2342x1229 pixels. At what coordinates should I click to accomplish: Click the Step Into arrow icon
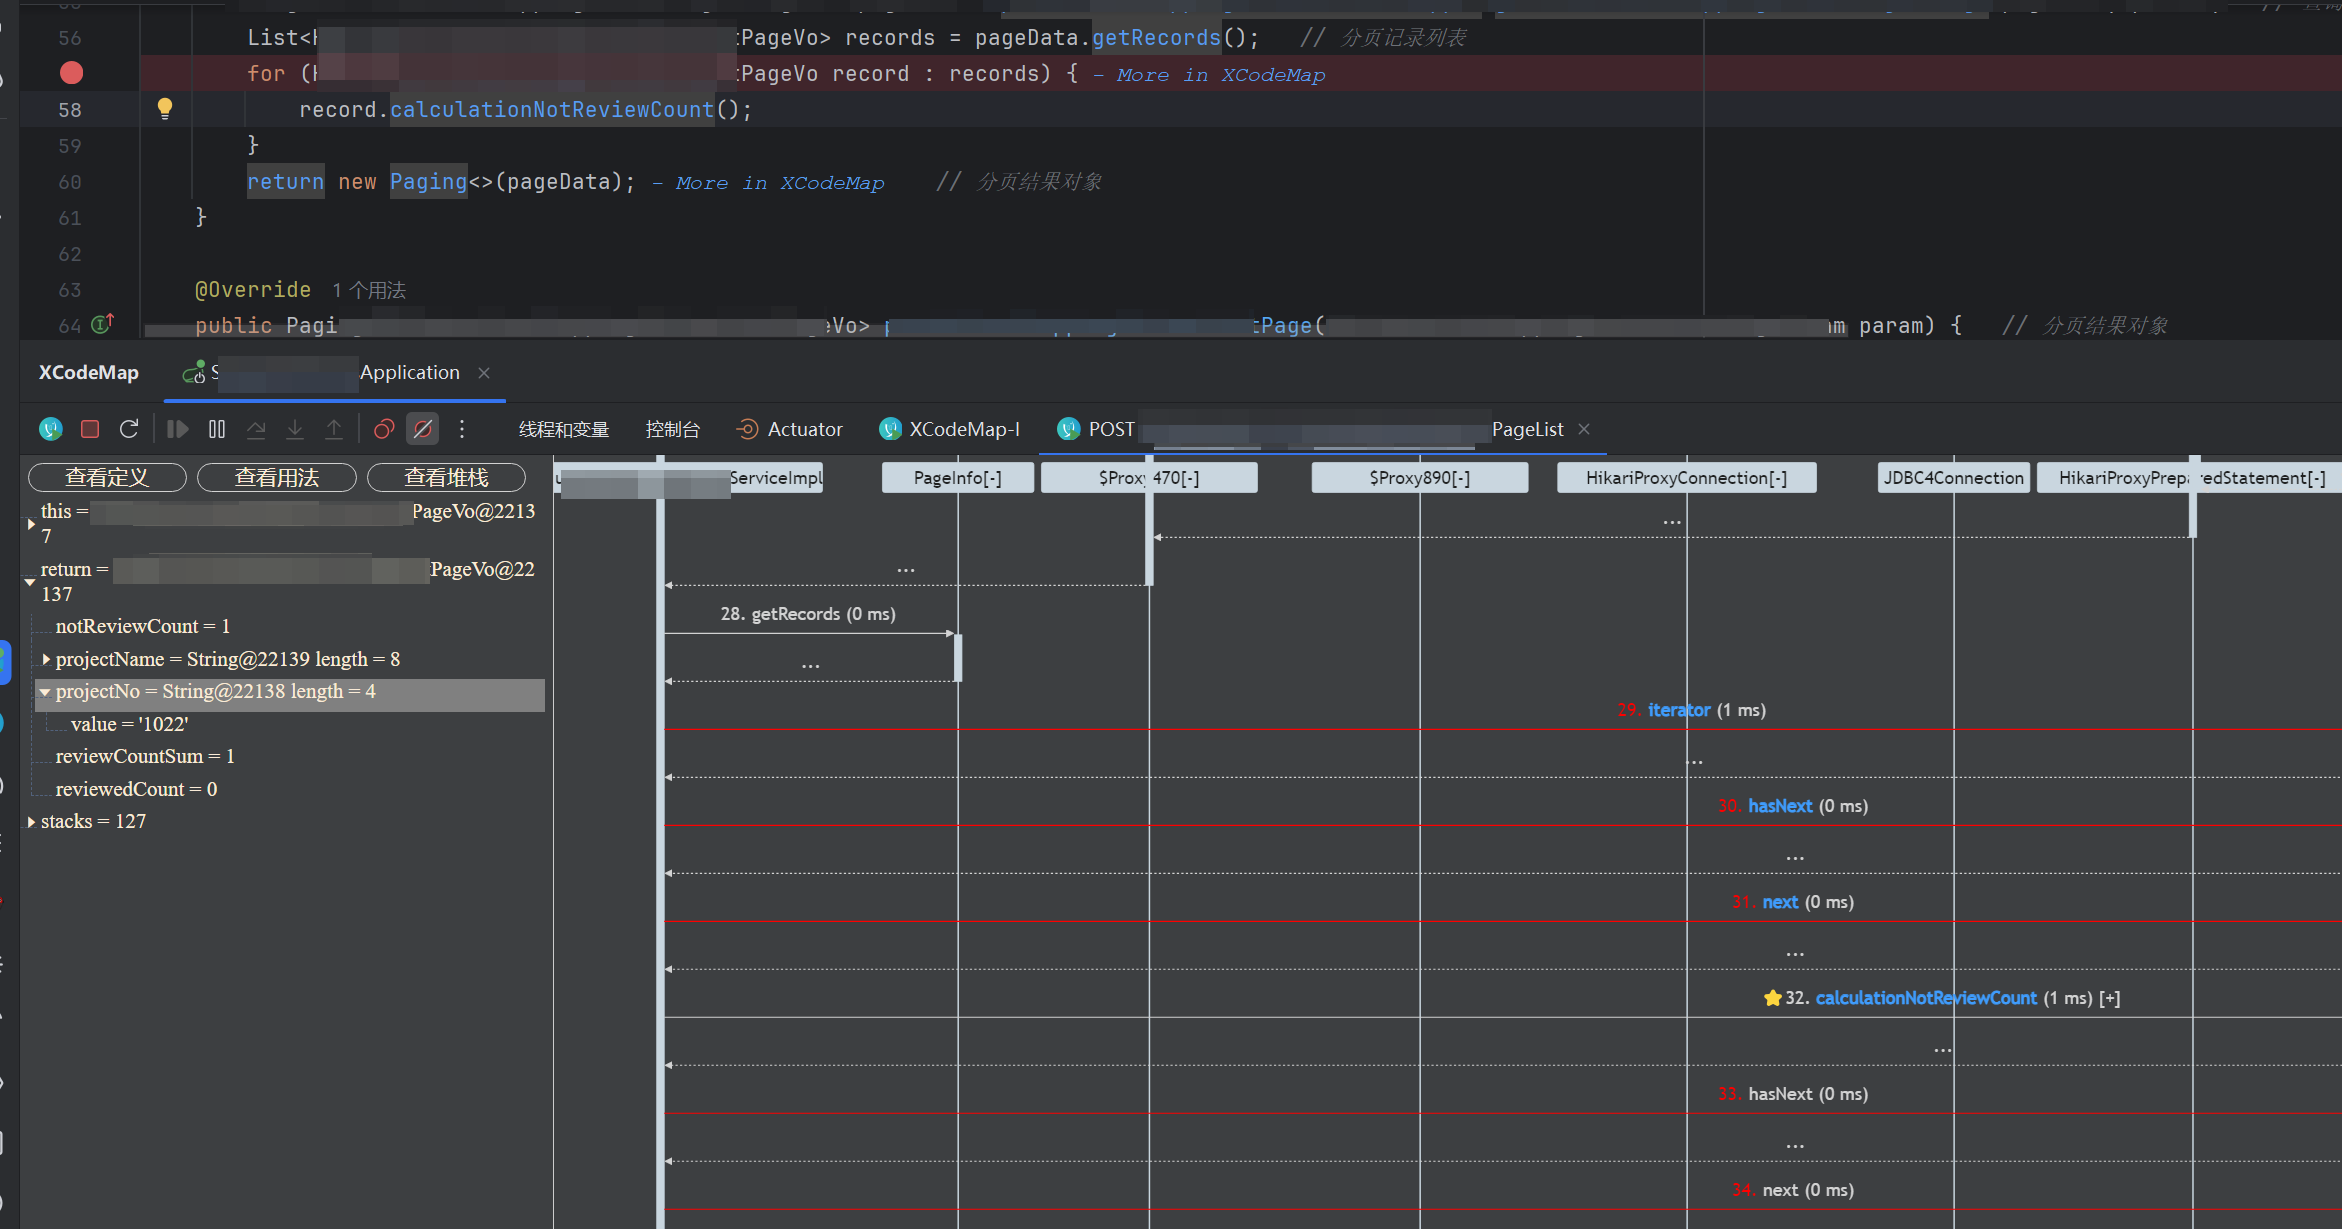[x=295, y=429]
